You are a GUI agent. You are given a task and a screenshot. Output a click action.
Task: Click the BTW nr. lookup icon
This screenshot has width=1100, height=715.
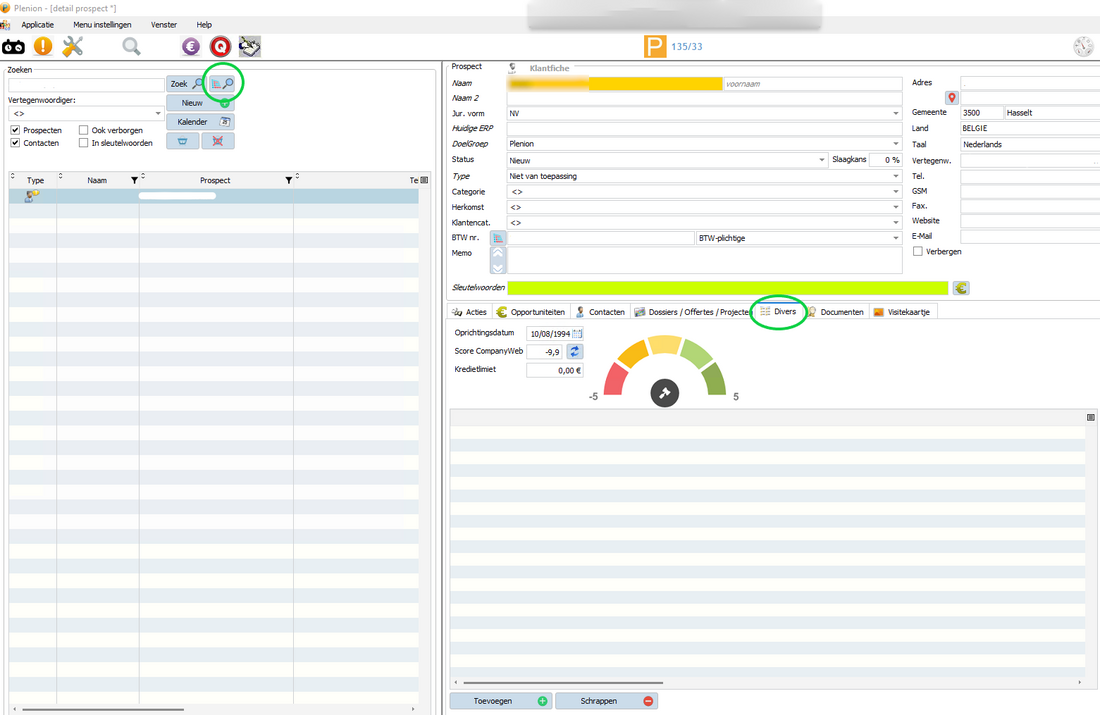point(498,238)
